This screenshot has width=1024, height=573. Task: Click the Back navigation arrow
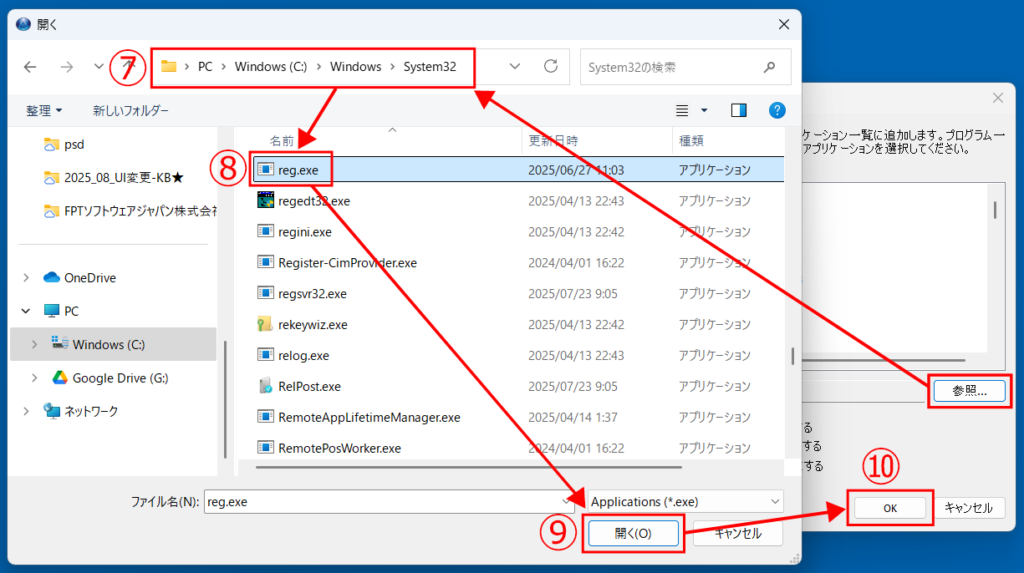click(30, 67)
